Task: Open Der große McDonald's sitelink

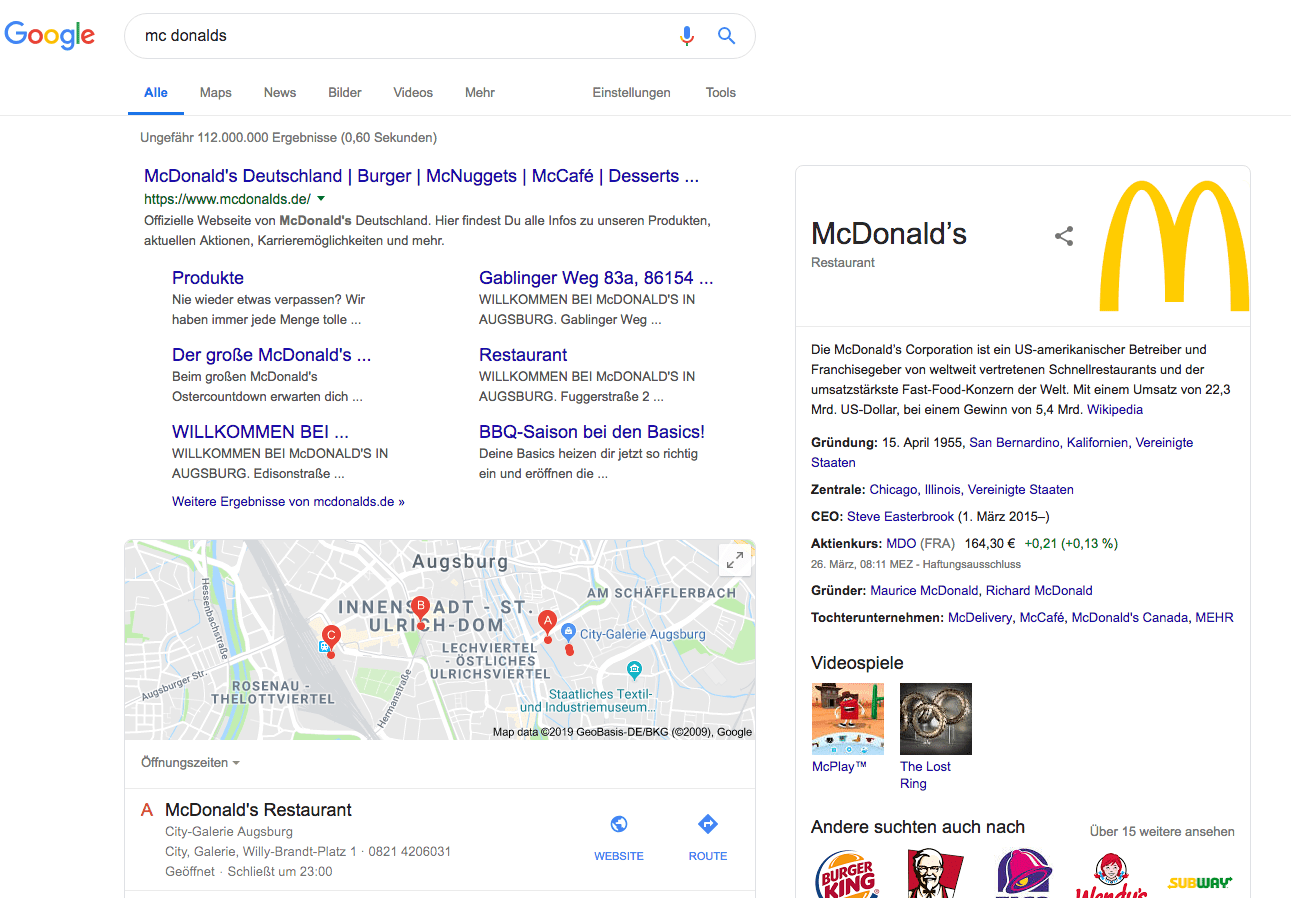Action: pyautogui.click(x=271, y=355)
